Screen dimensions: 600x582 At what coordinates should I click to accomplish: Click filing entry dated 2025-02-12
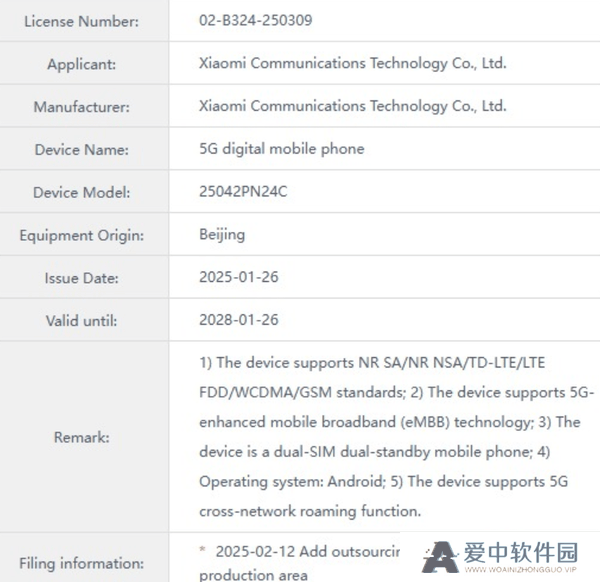[x=300, y=552]
